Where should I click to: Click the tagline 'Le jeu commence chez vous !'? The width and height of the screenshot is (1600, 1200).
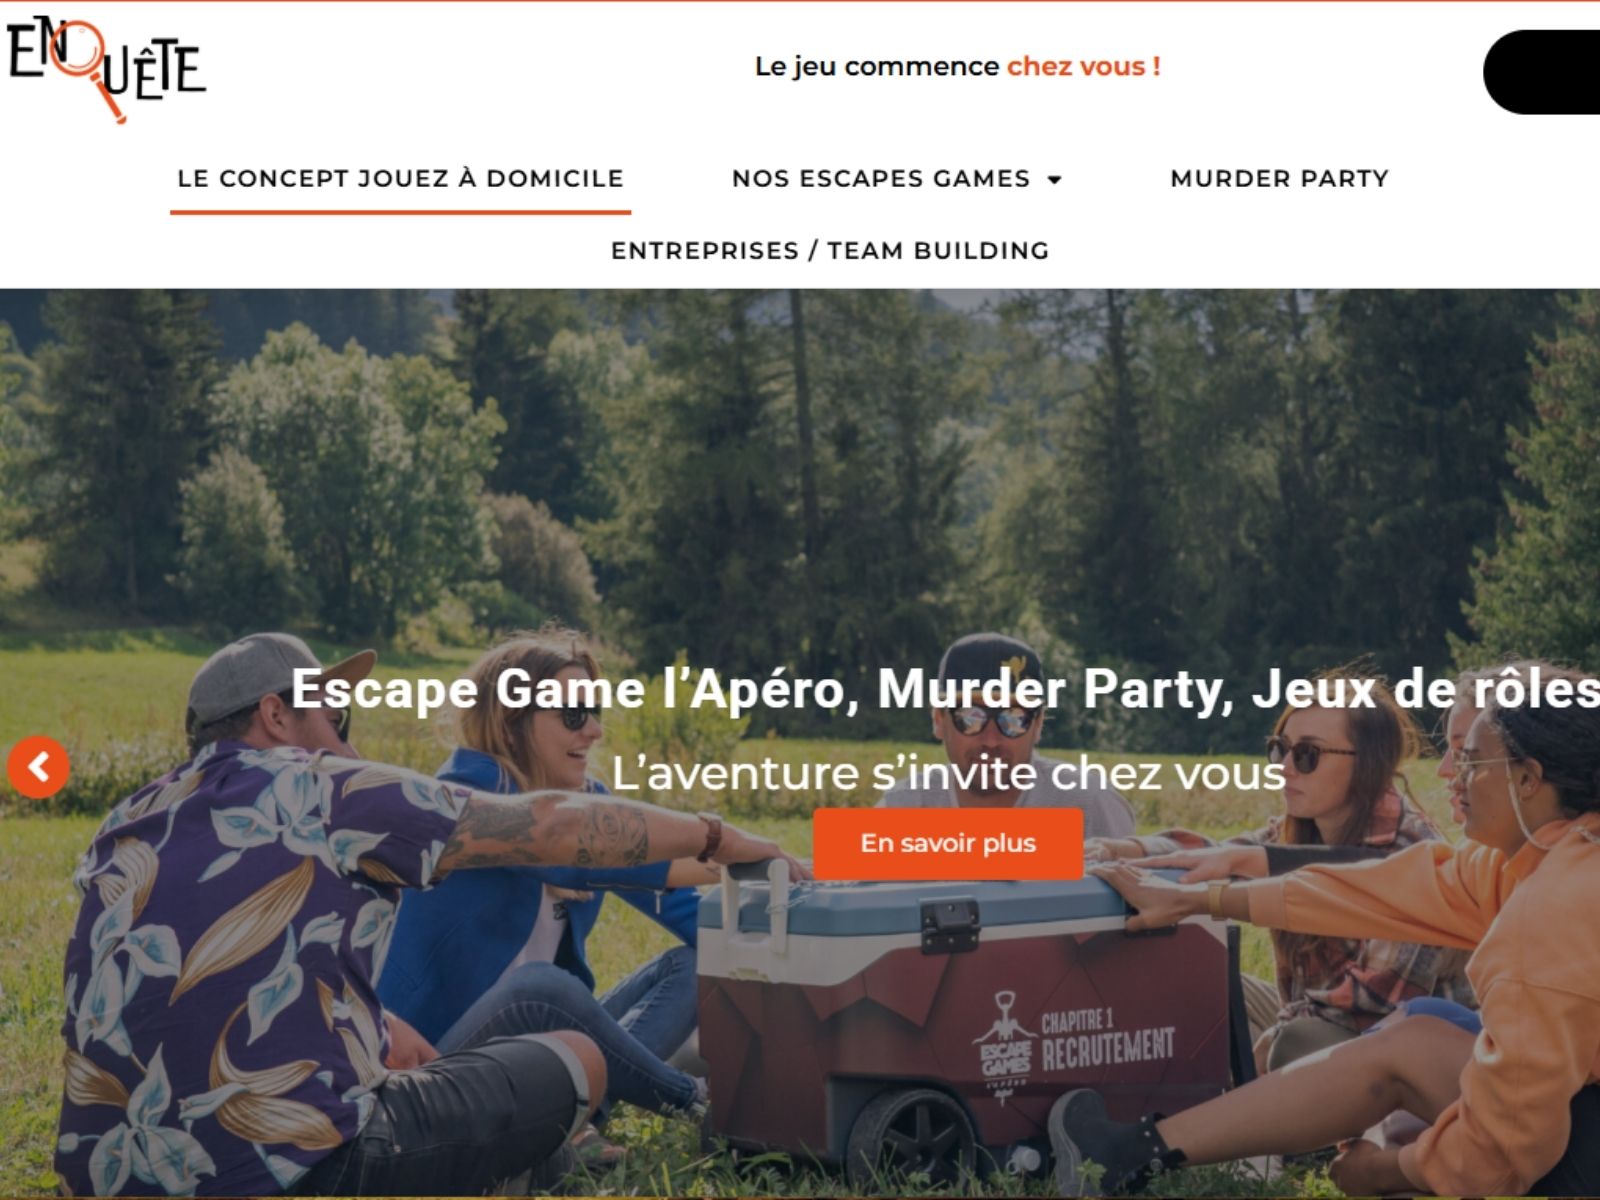pos(957,67)
